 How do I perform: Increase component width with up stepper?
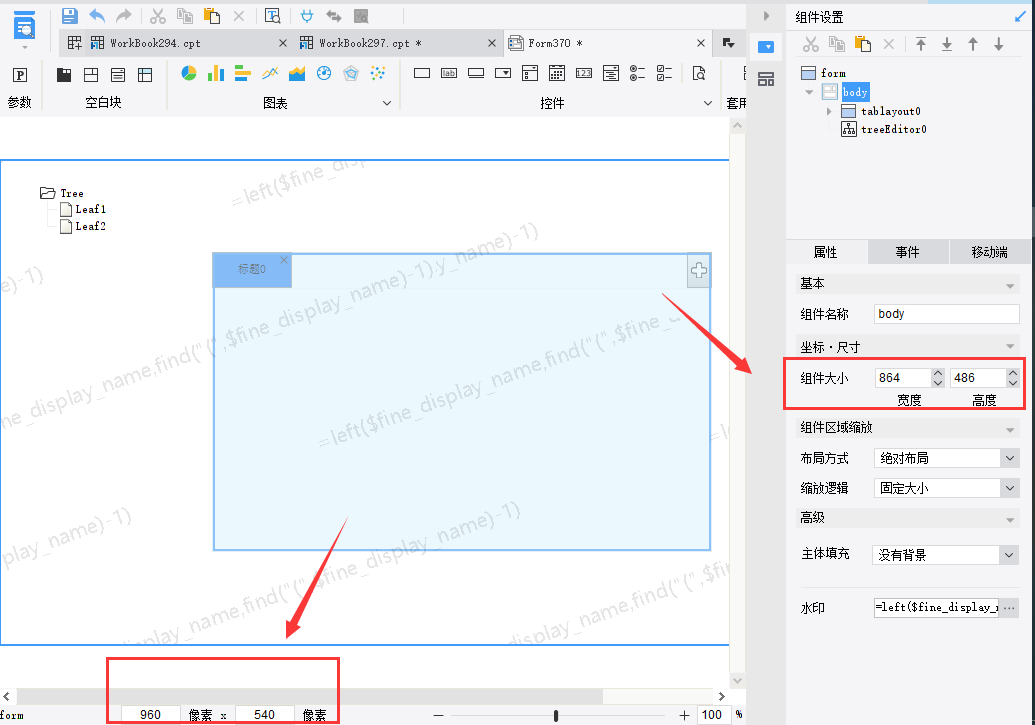click(938, 373)
